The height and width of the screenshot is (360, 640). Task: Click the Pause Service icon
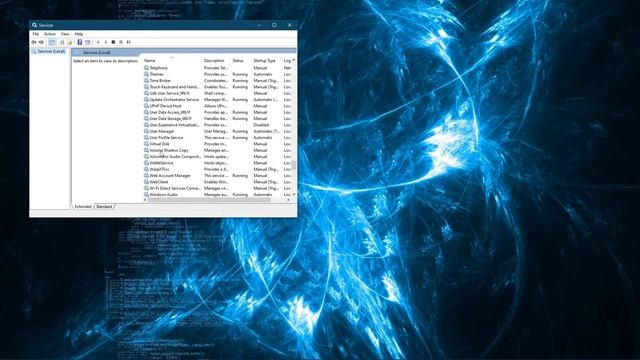[121, 42]
